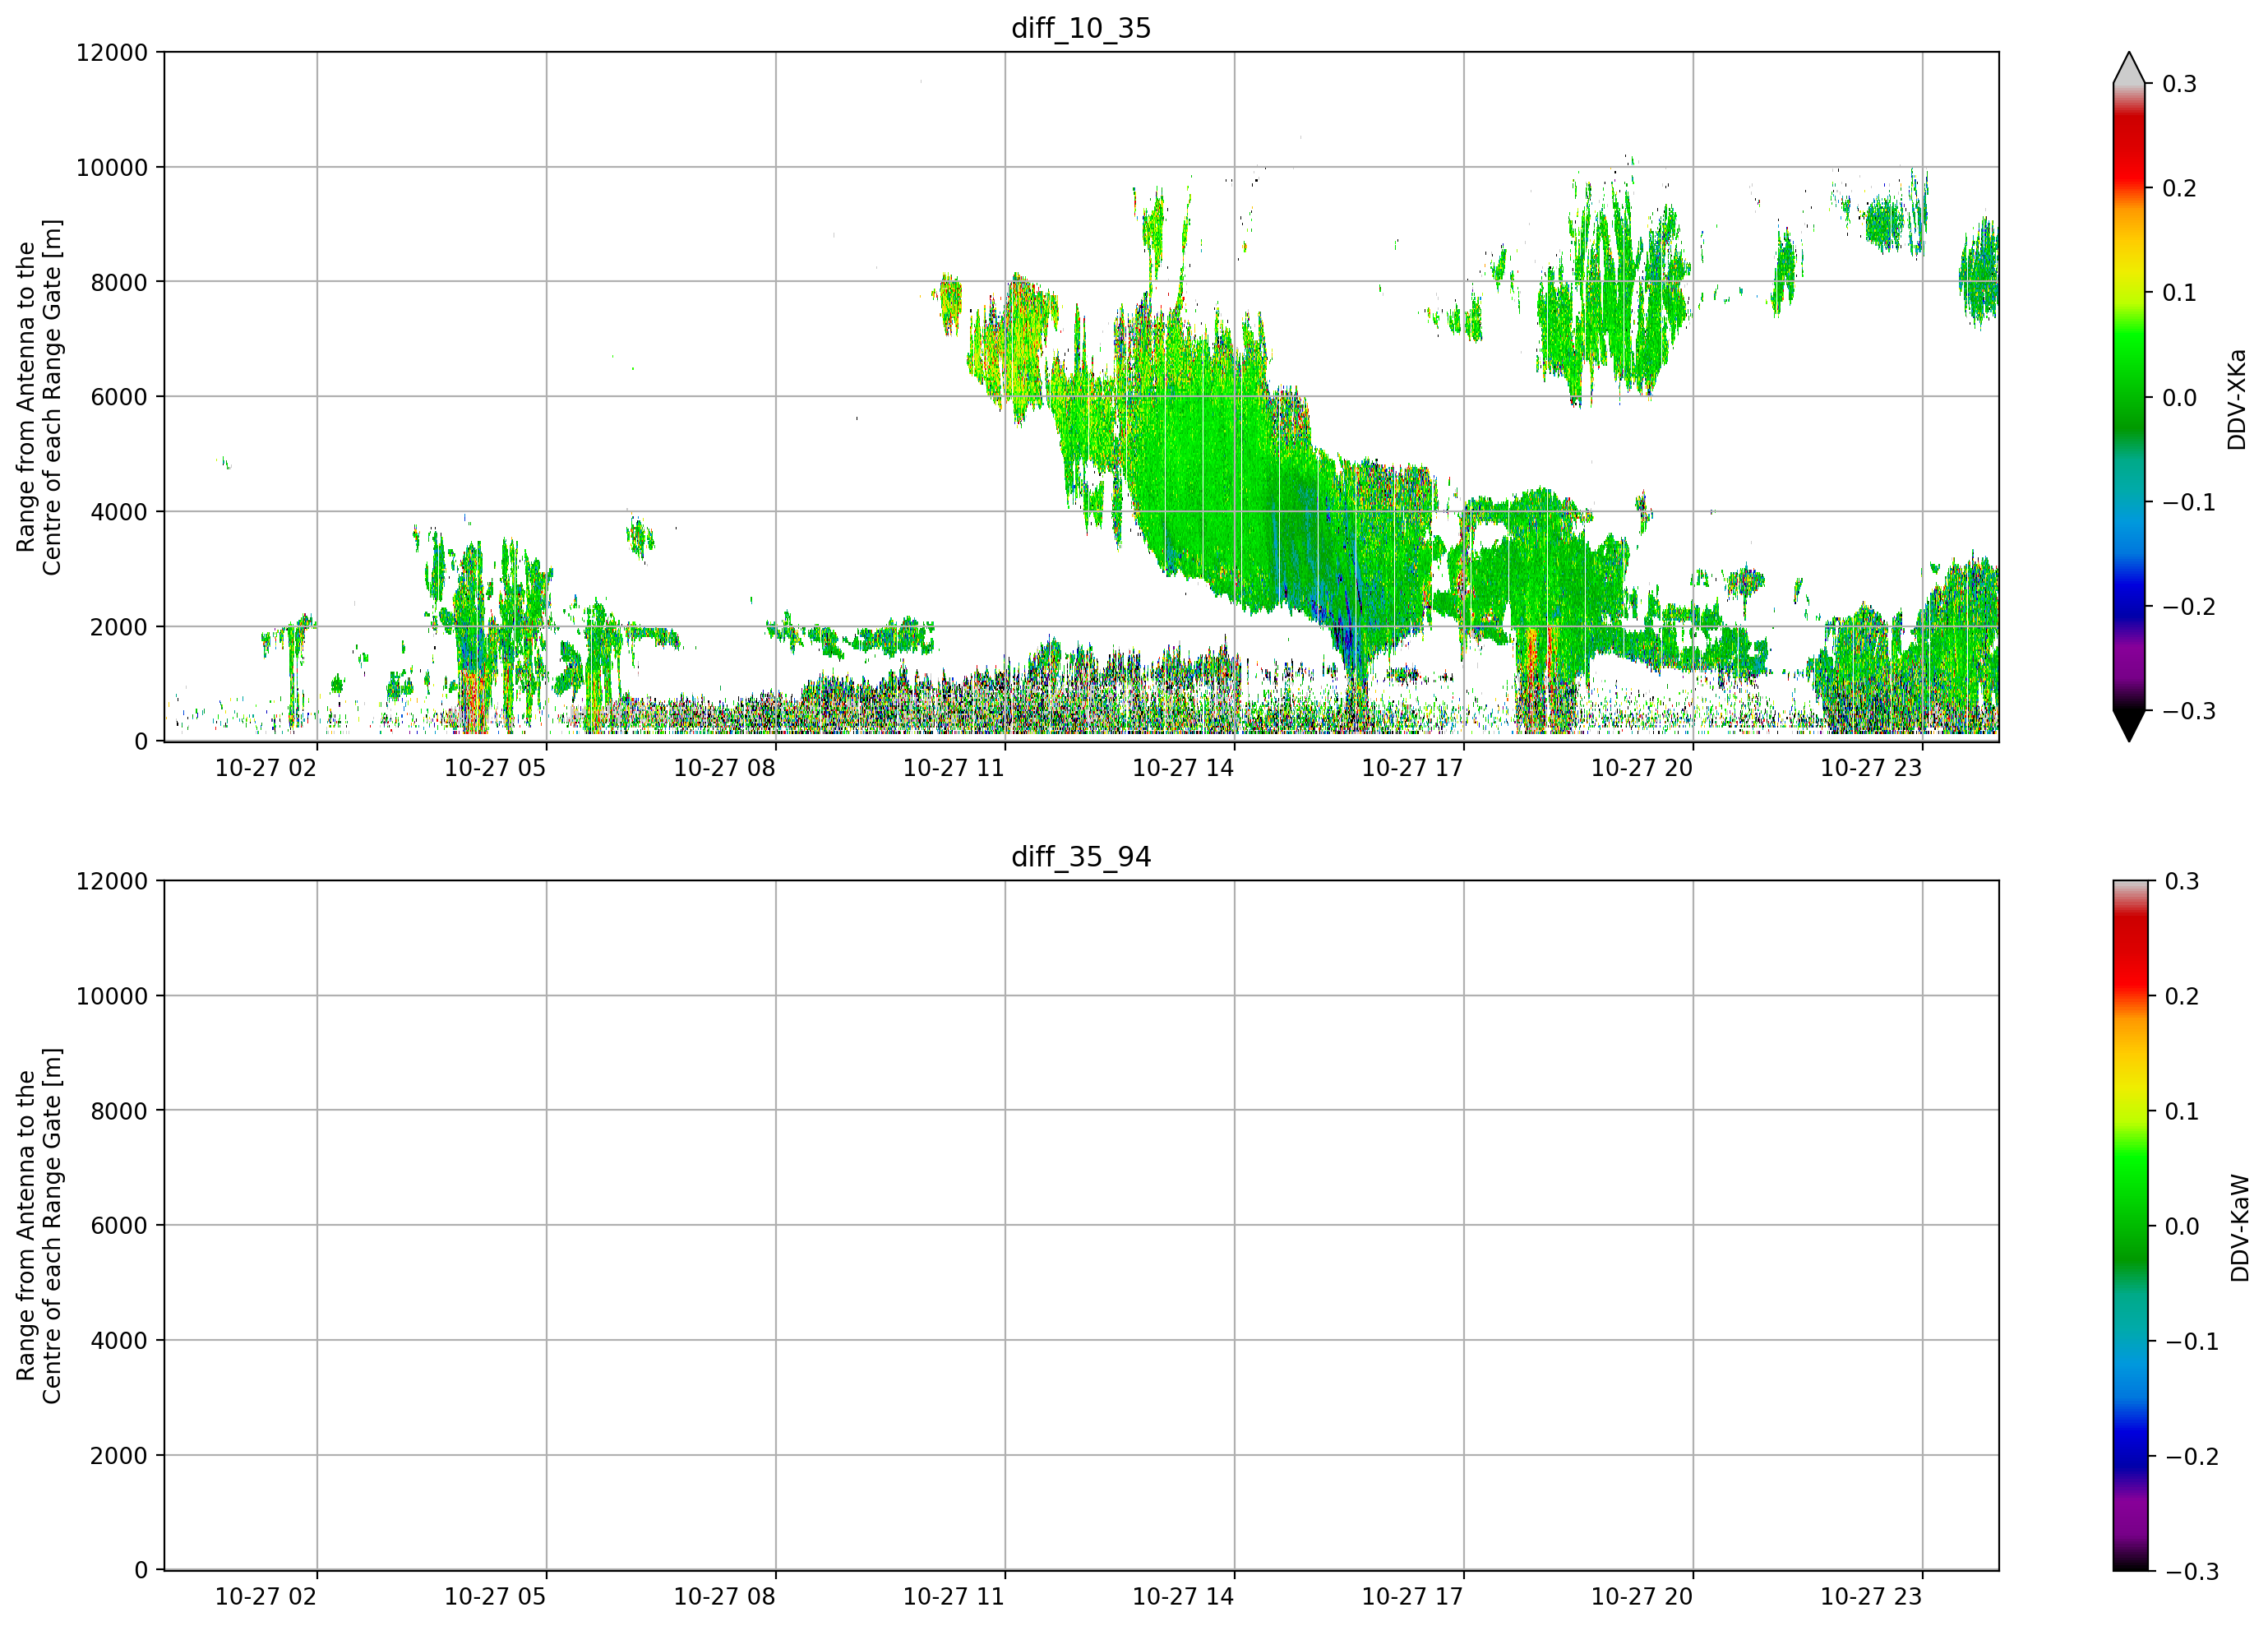
Task: Click the 0.0 tick on DDV-XKa colorbar
Action: point(2180,398)
